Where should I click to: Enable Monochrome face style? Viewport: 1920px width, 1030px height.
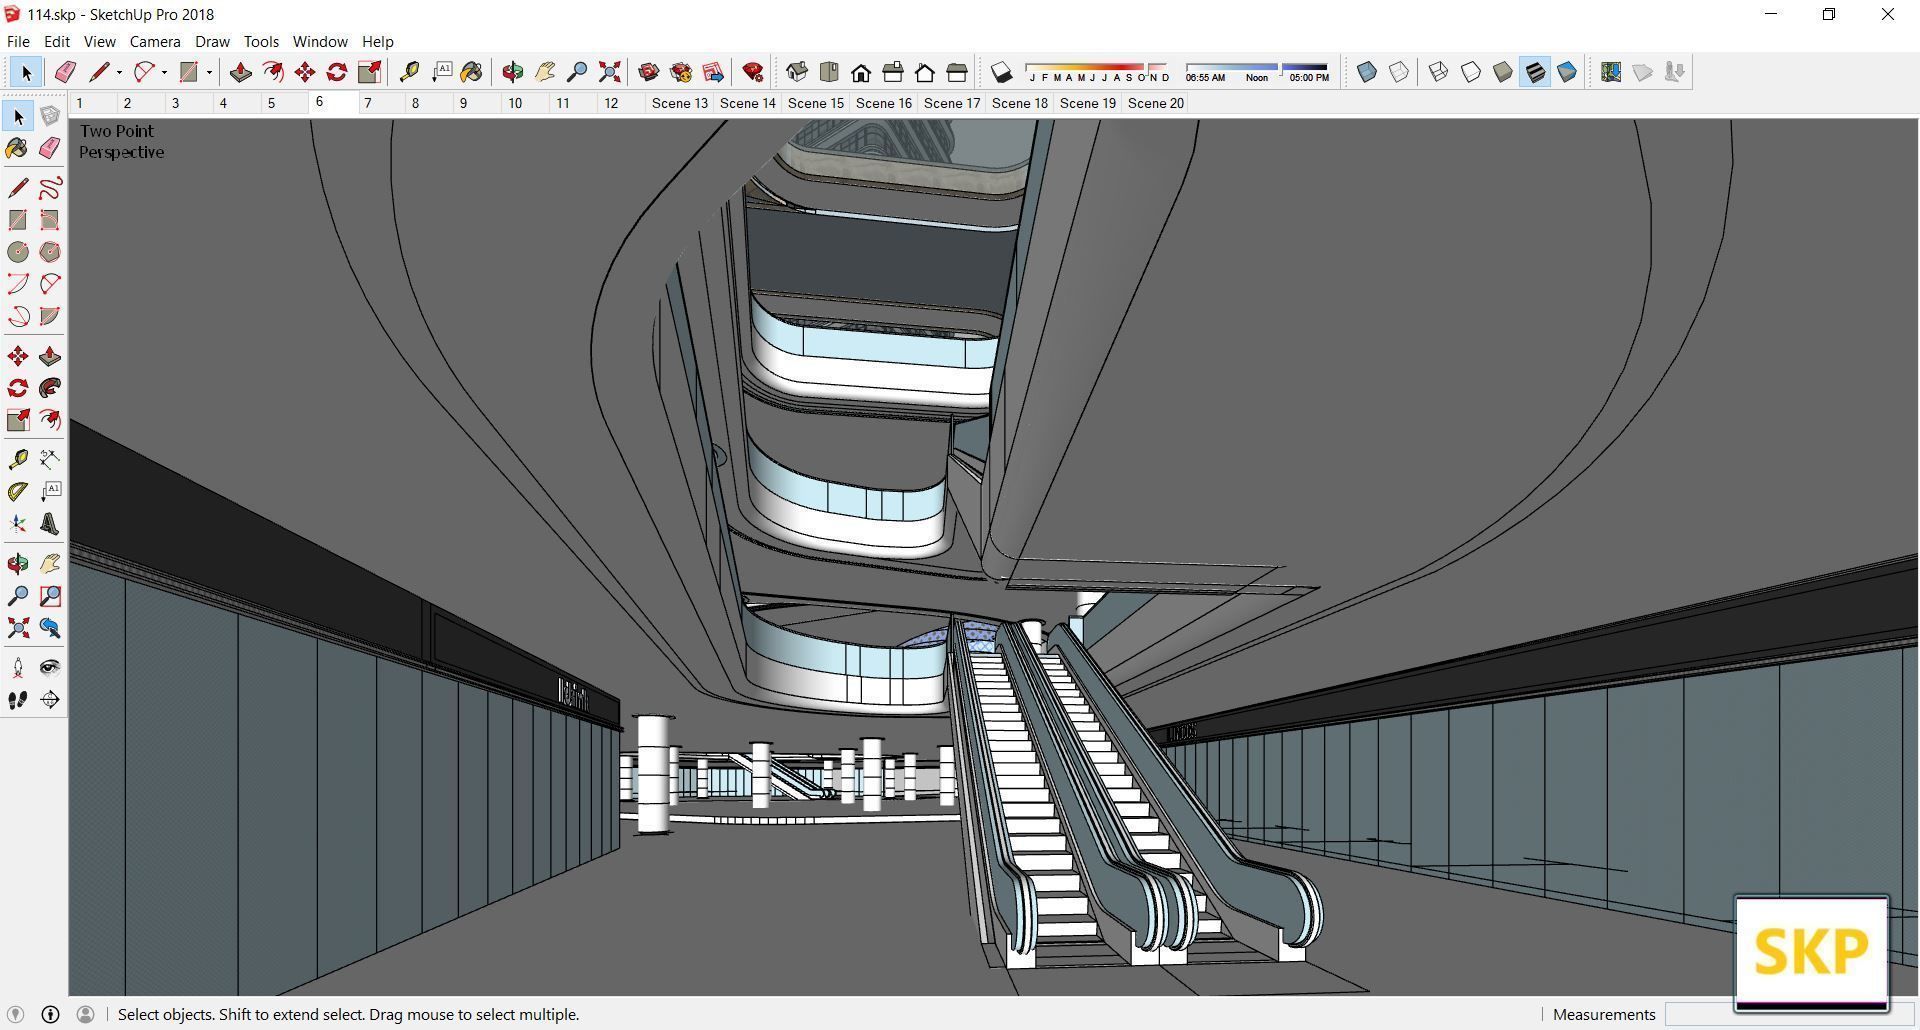coord(1567,72)
